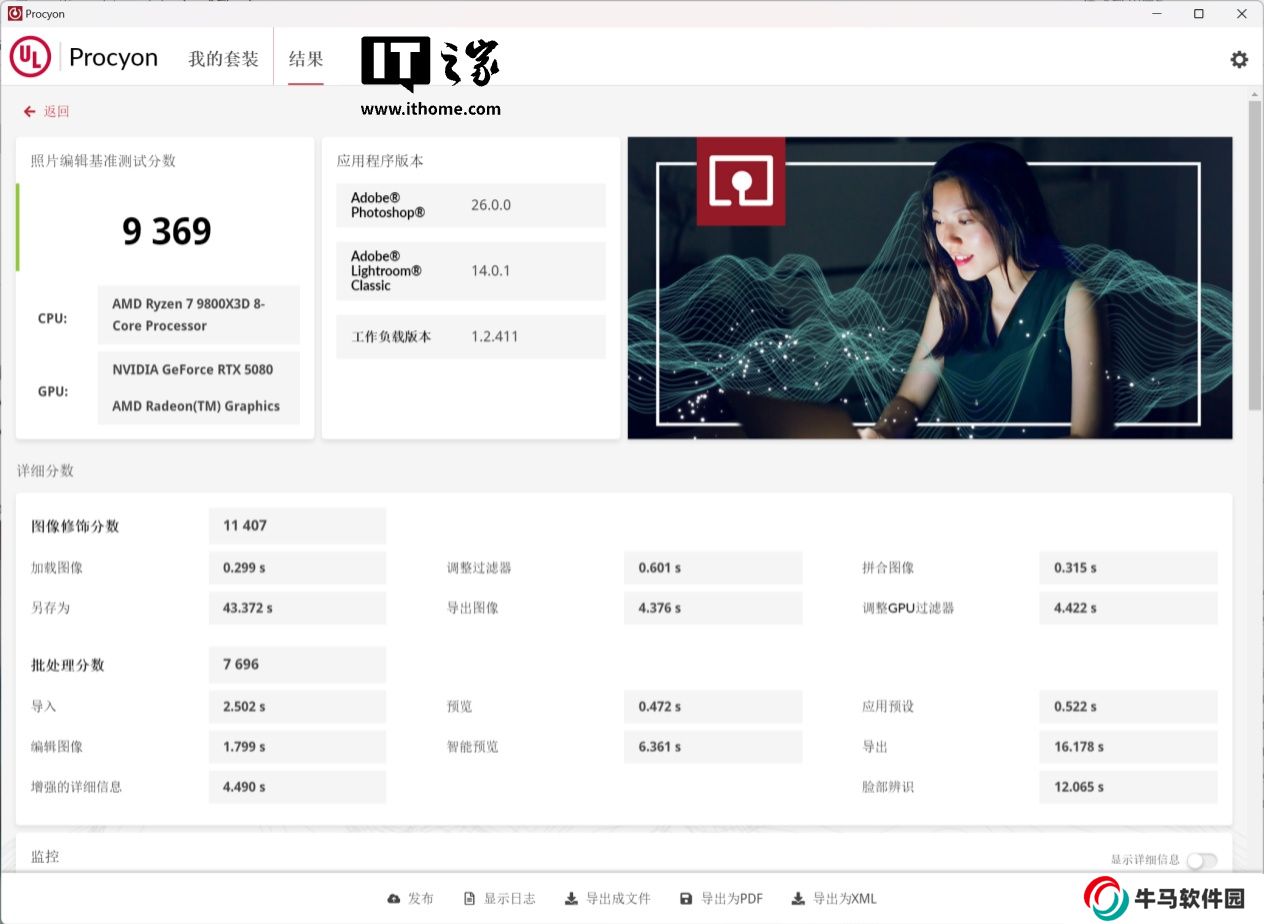Export results with 导出为PDF
This screenshot has height=924, width=1264.
click(721, 898)
